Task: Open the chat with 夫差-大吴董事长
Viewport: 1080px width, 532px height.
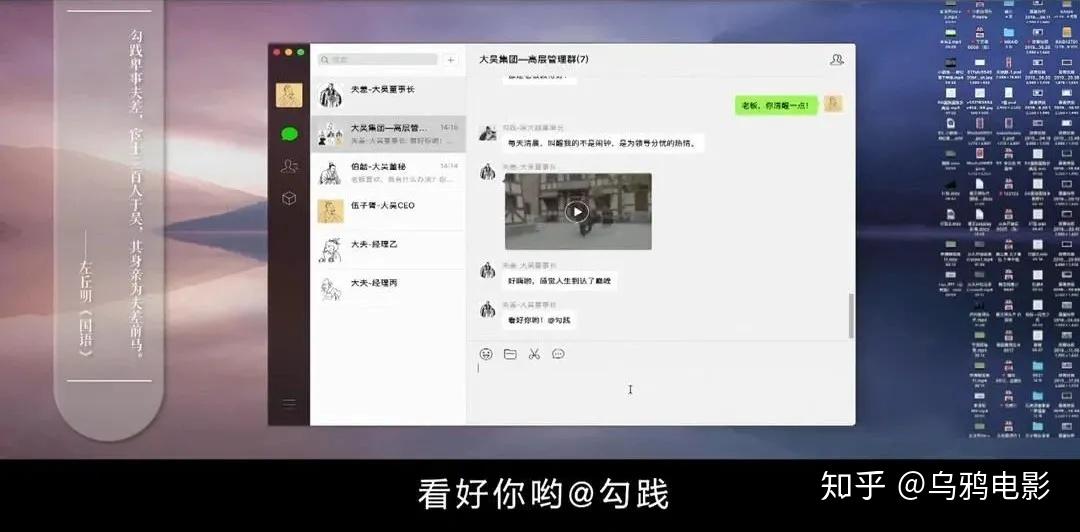Action: click(388, 95)
